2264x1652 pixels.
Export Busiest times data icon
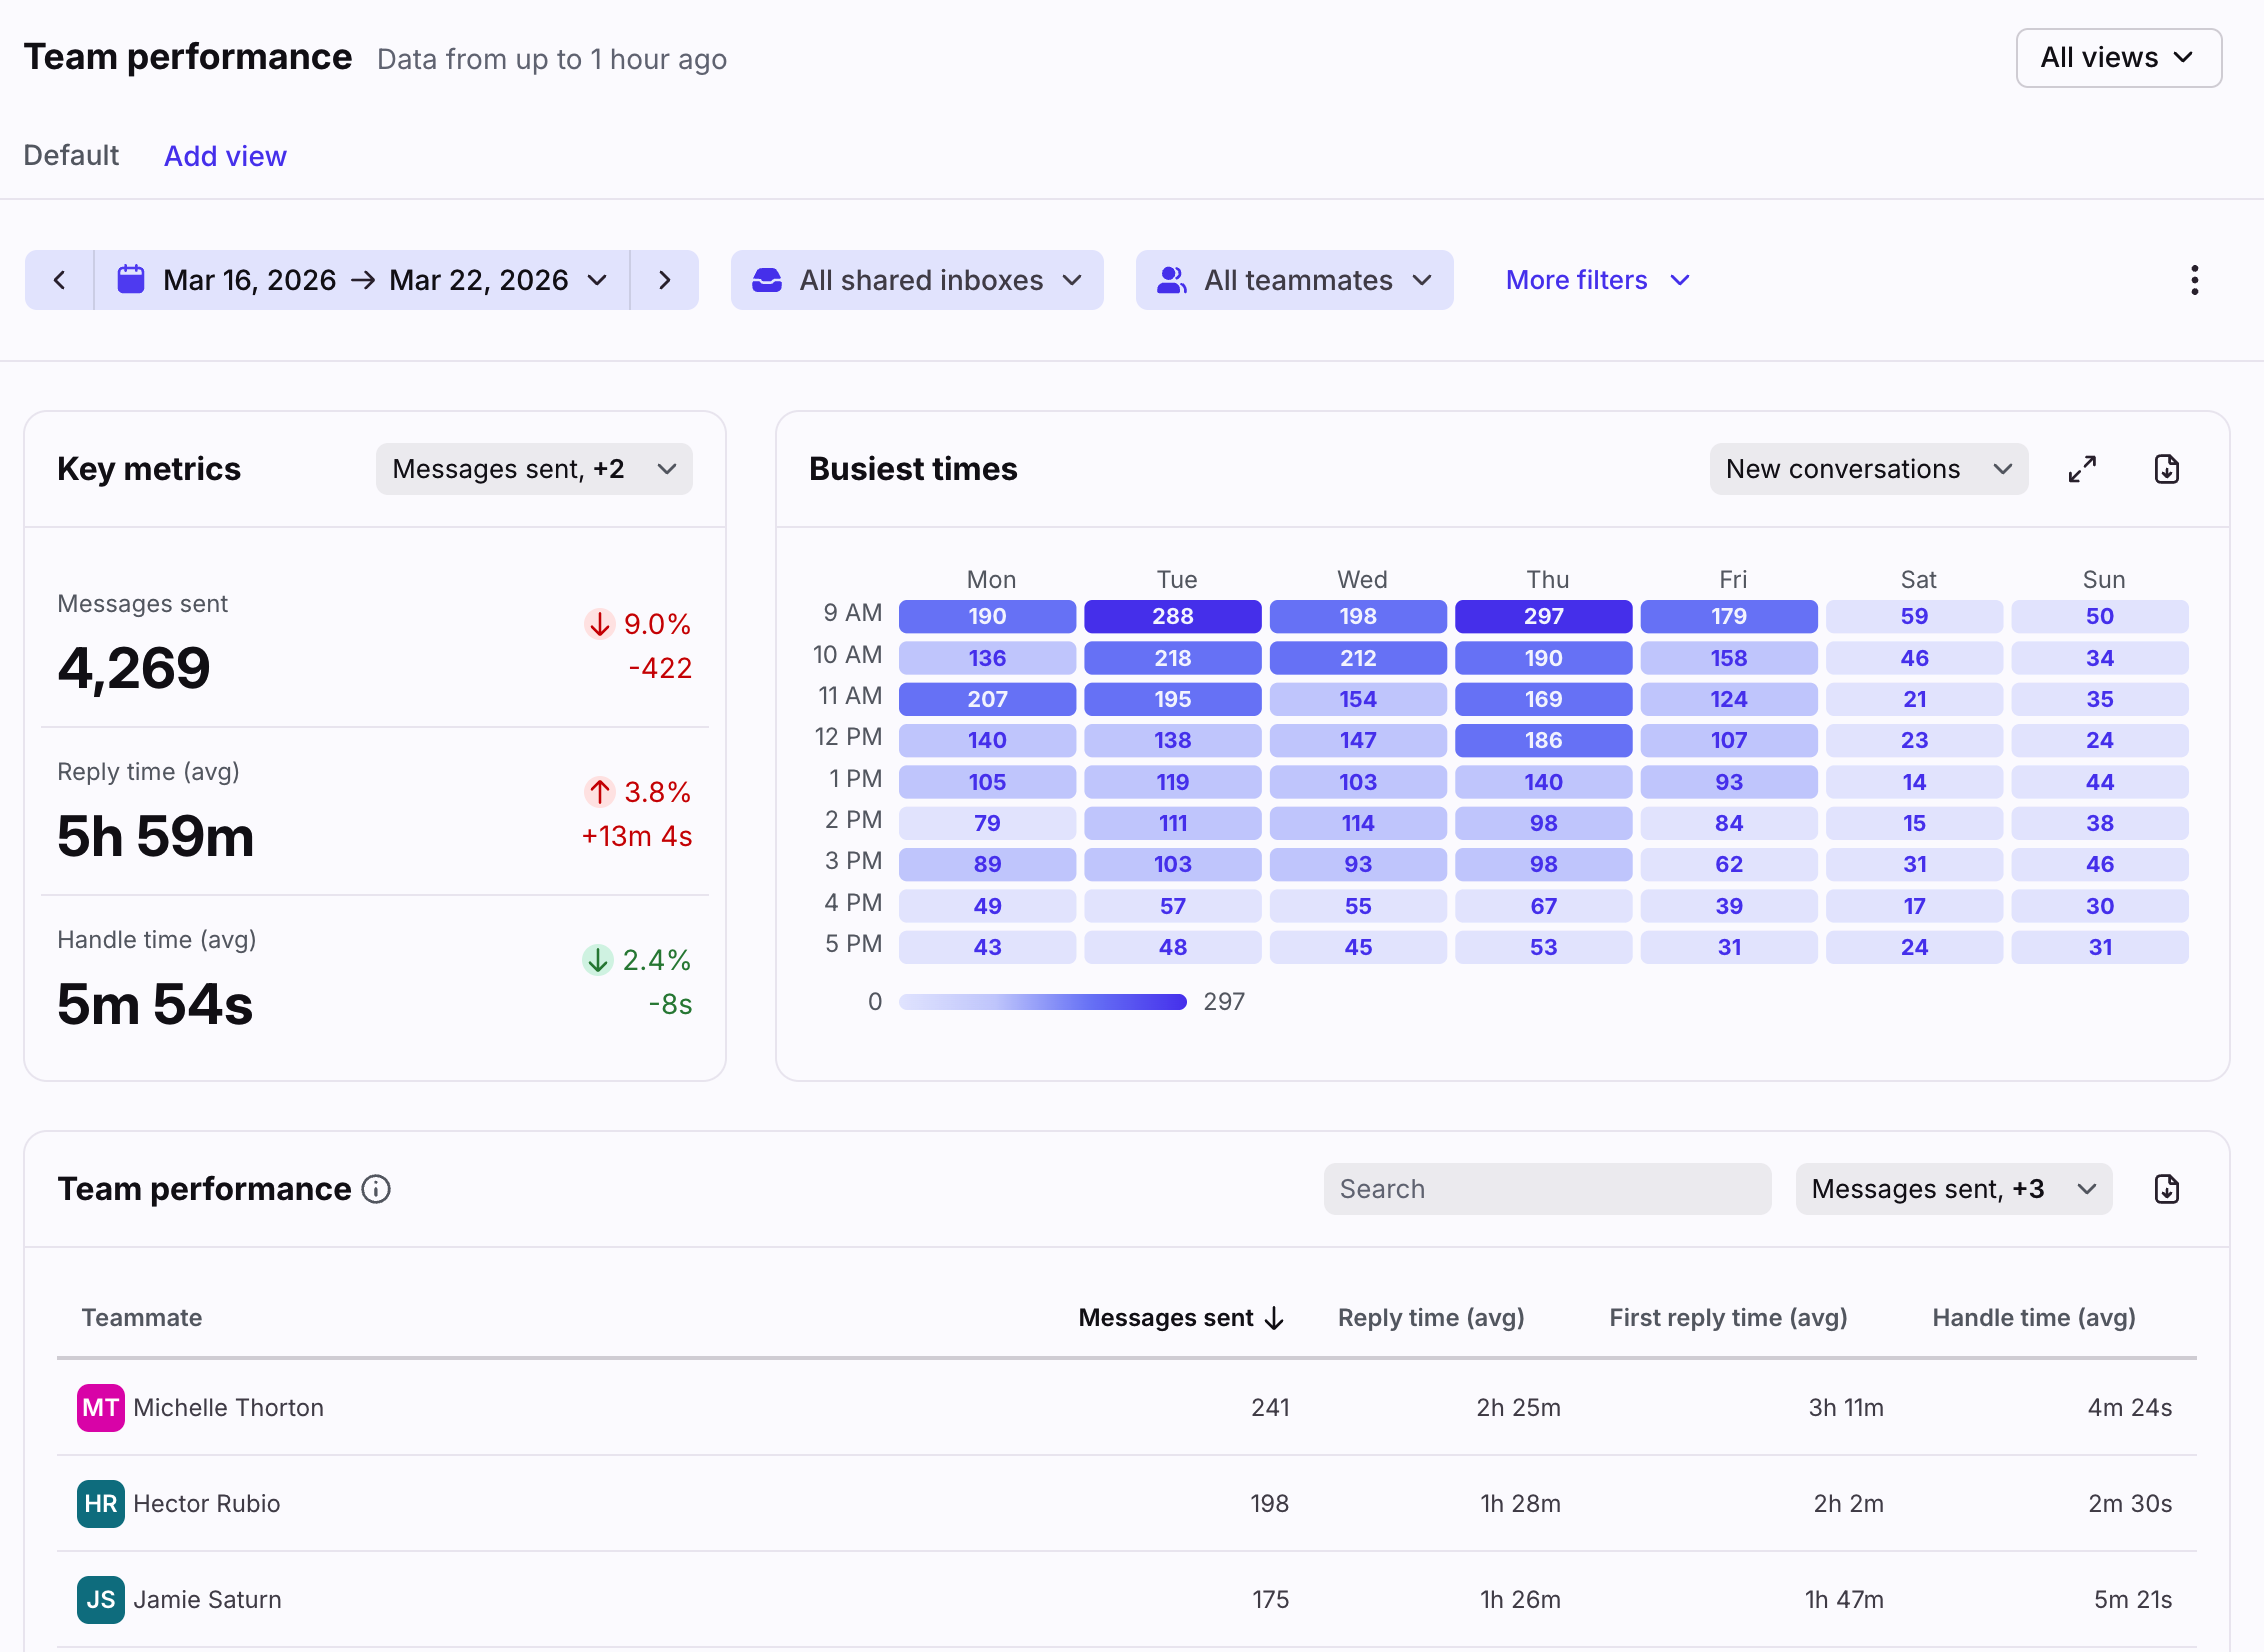2166,469
